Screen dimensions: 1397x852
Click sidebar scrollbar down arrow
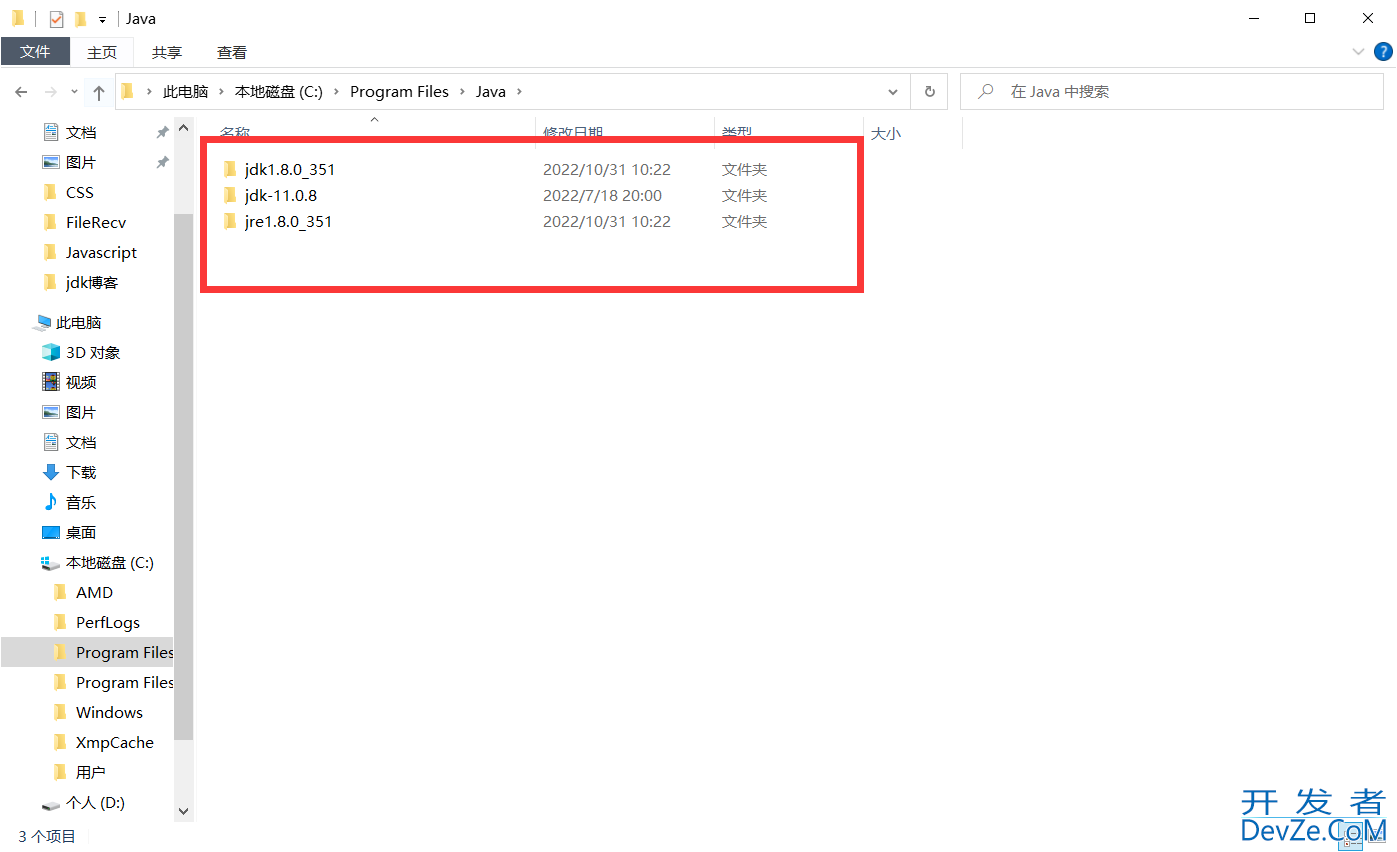click(183, 811)
